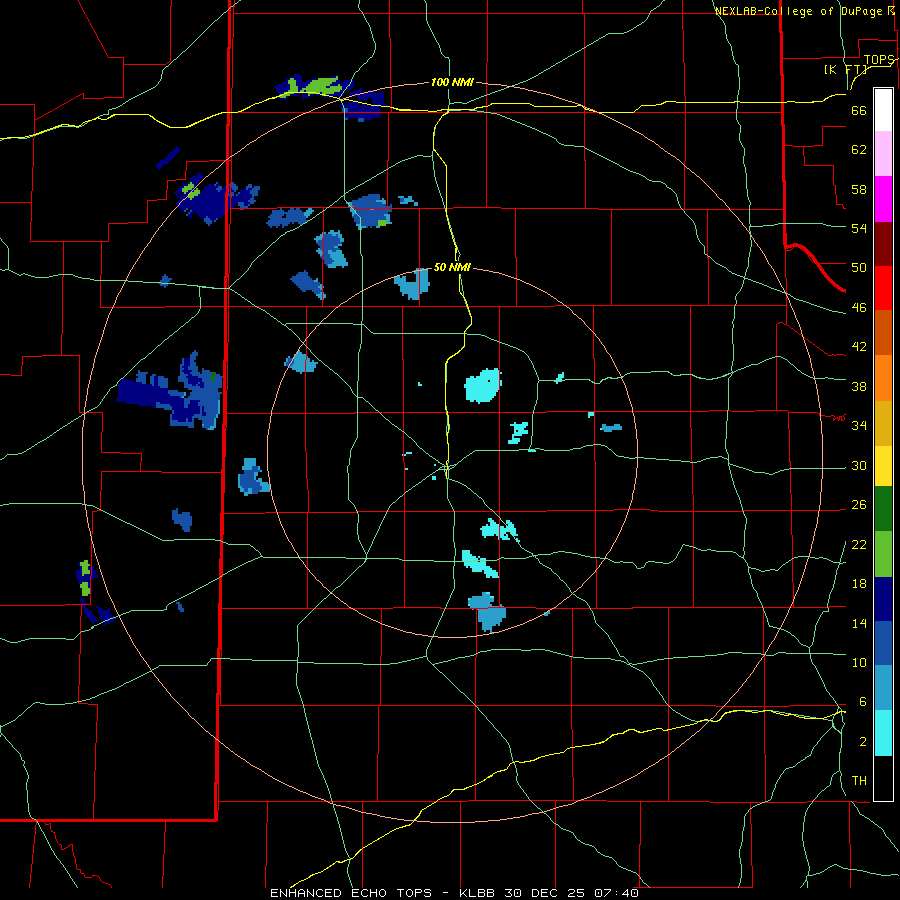
Task: Choose the dark orange legend band
Action: pos(883,332)
